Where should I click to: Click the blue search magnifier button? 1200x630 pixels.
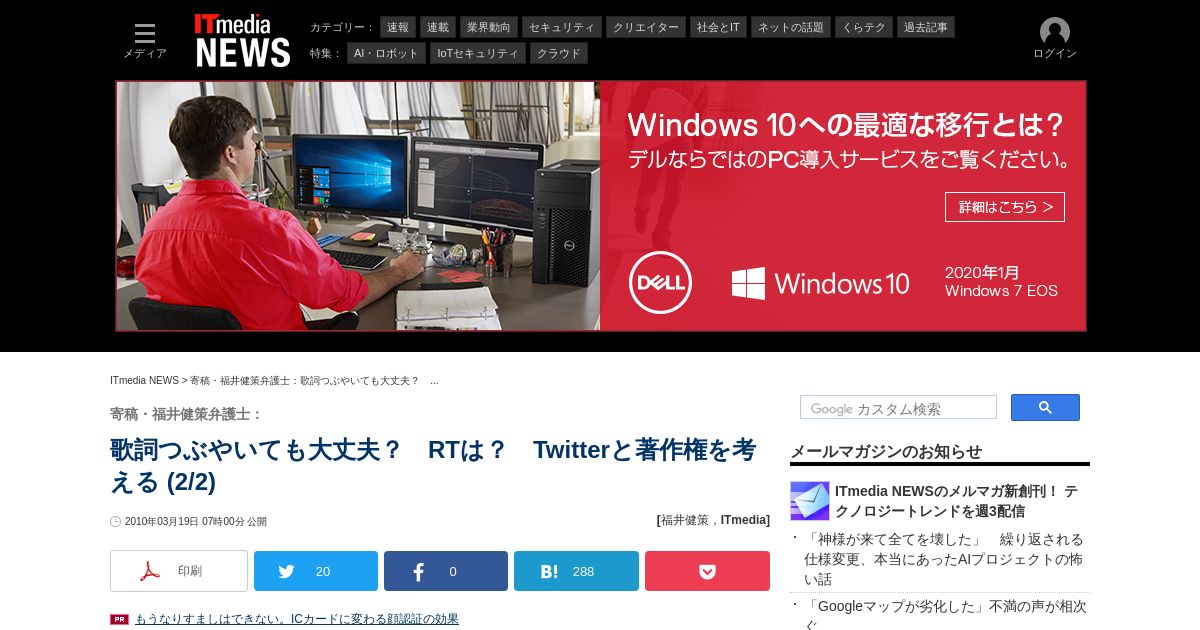click(x=1045, y=407)
